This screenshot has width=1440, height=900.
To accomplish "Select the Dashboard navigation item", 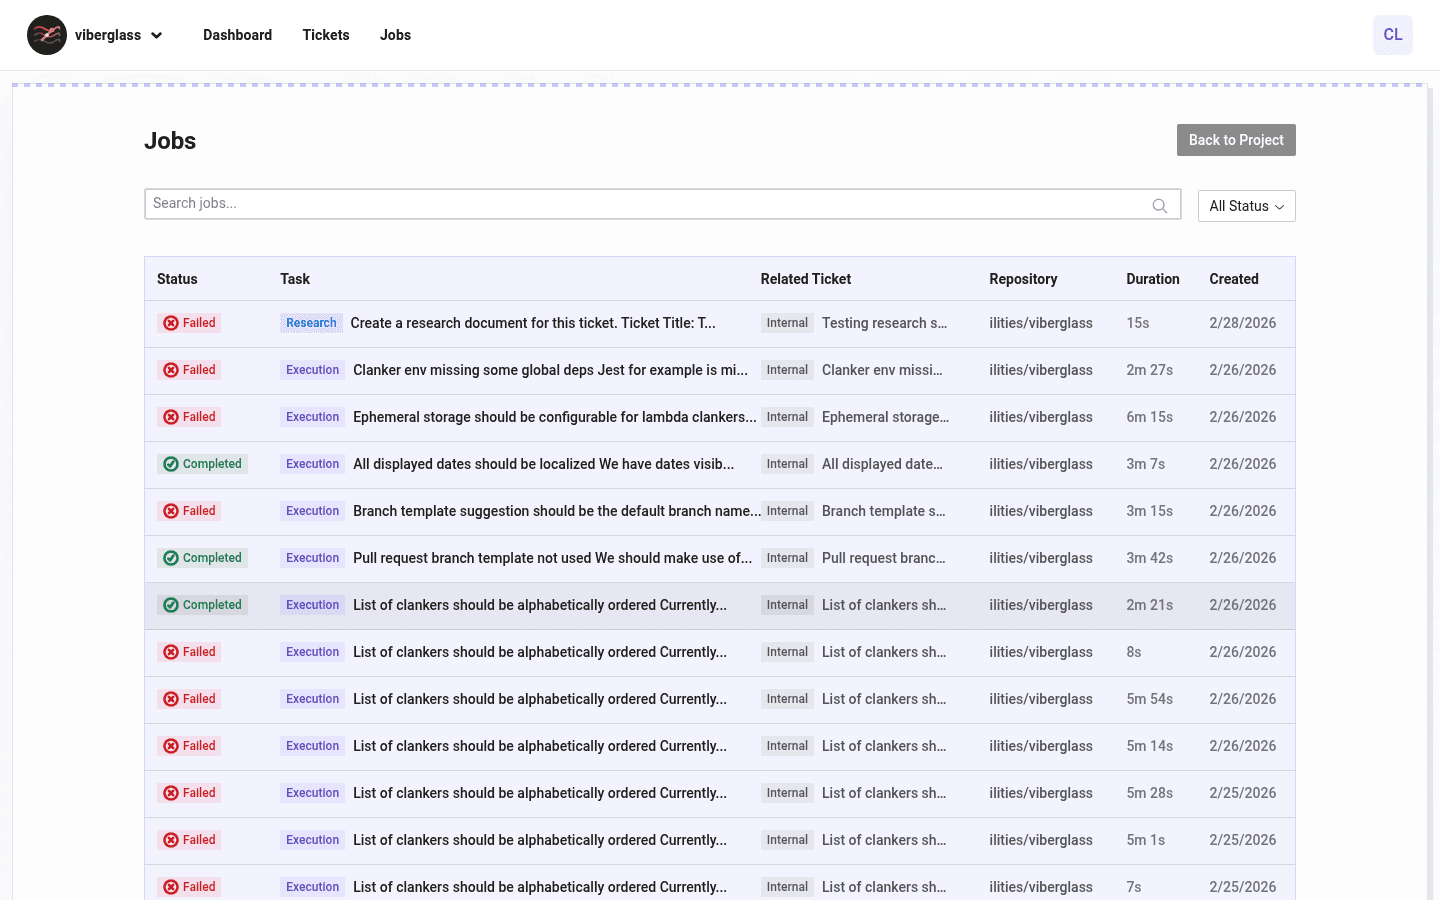I will (237, 35).
